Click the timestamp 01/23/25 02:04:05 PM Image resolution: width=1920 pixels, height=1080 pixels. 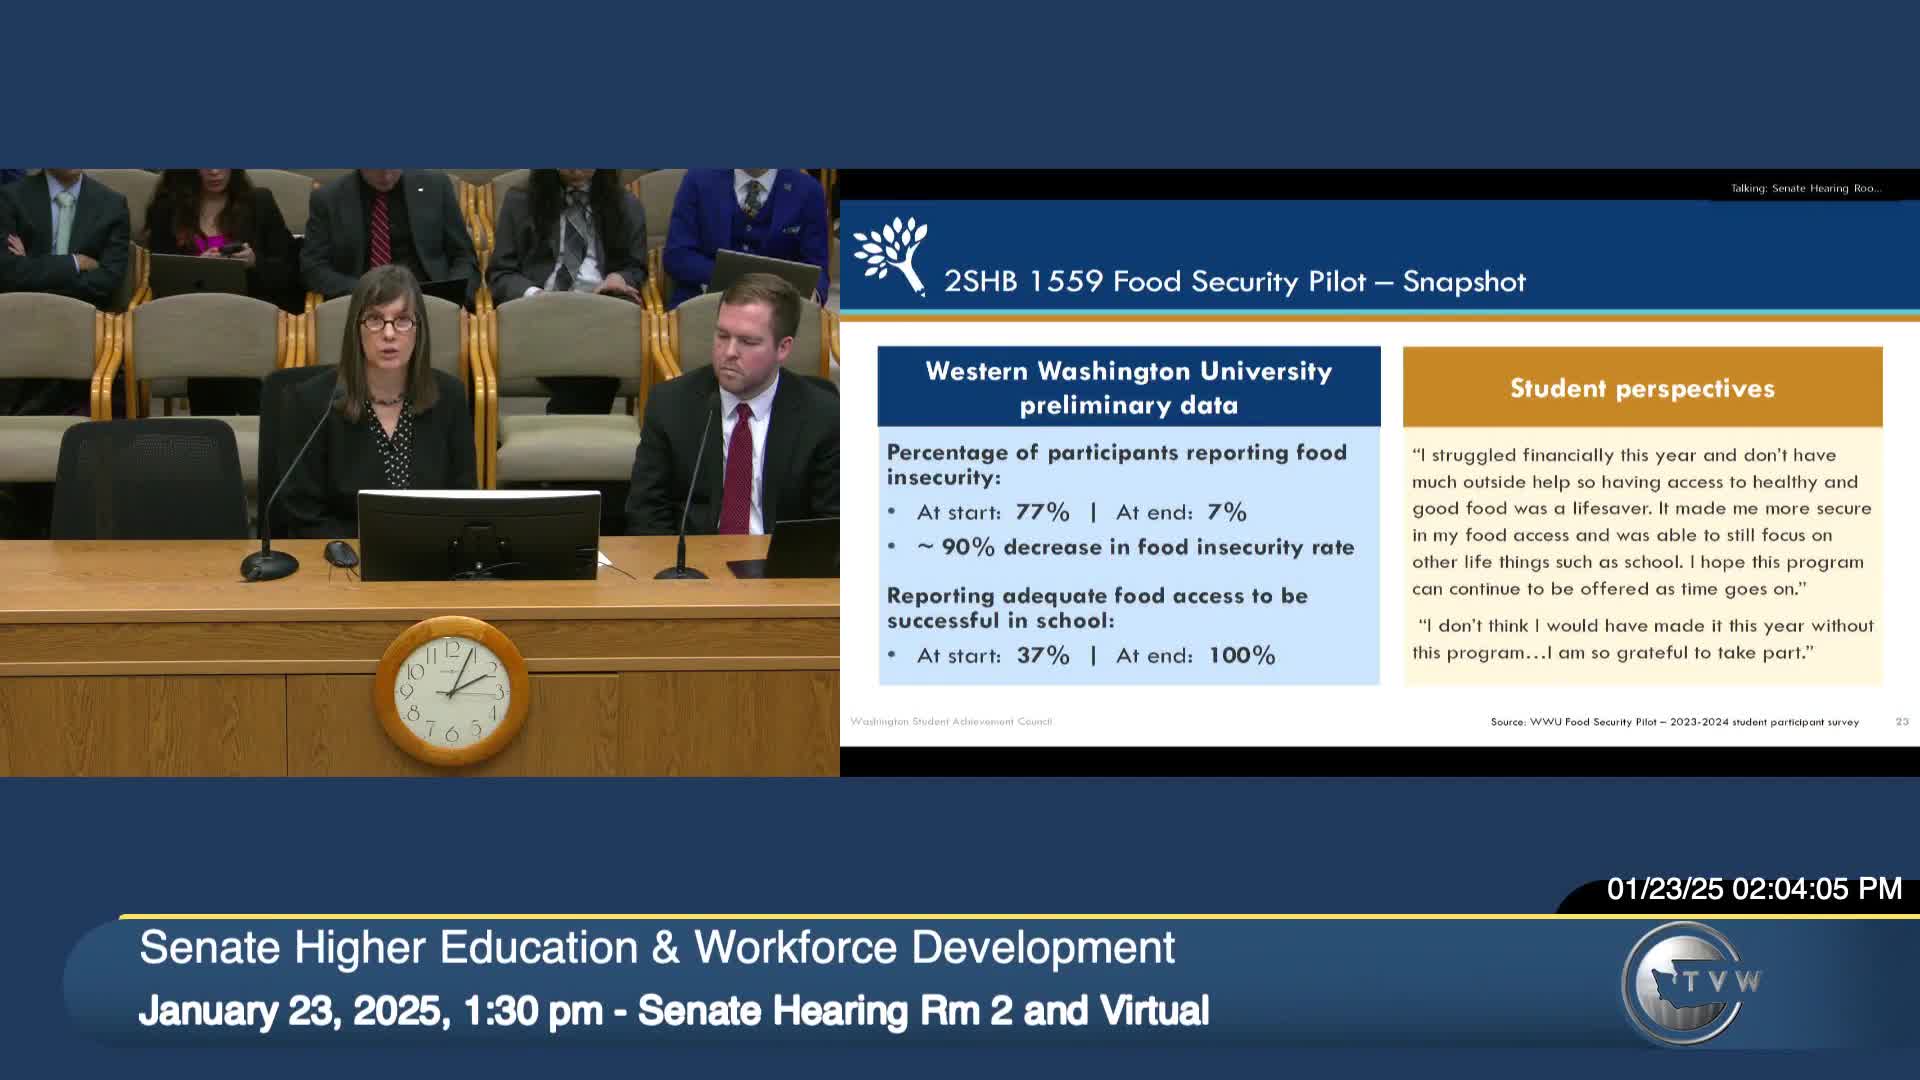(1753, 889)
